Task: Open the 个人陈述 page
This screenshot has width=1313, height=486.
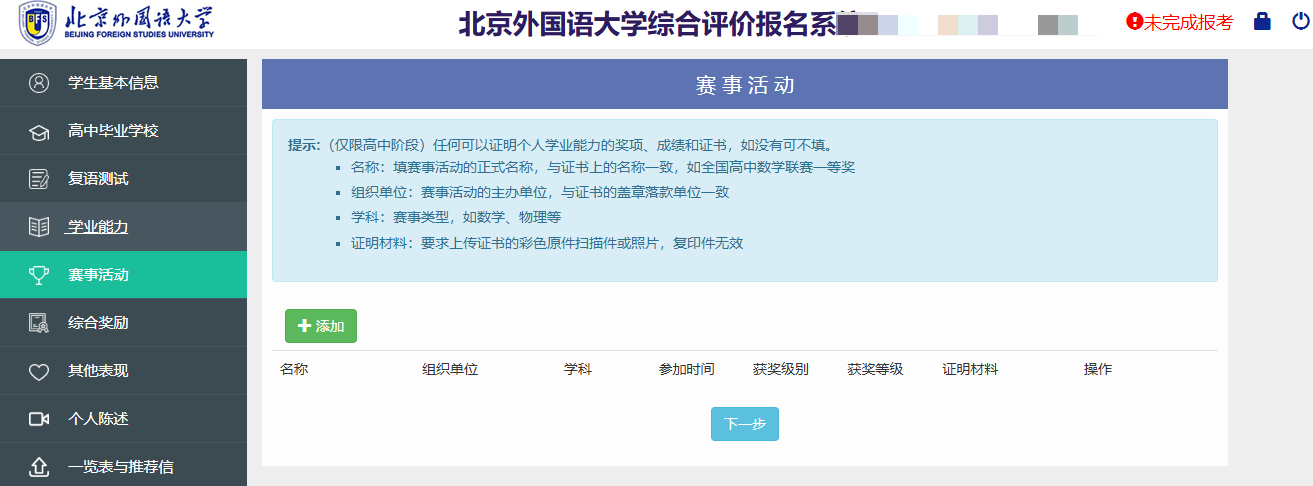Action: [98, 419]
